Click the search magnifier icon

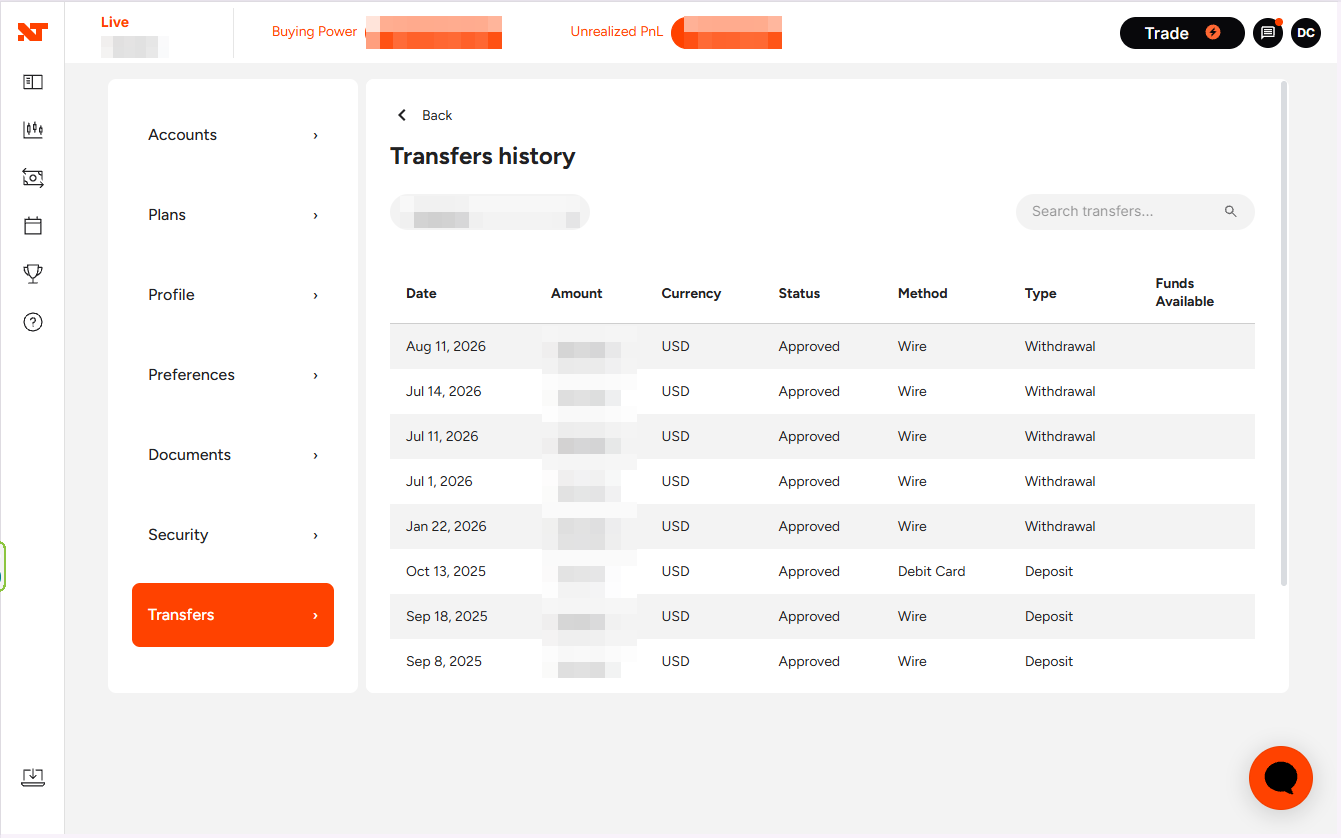click(1231, 211)
